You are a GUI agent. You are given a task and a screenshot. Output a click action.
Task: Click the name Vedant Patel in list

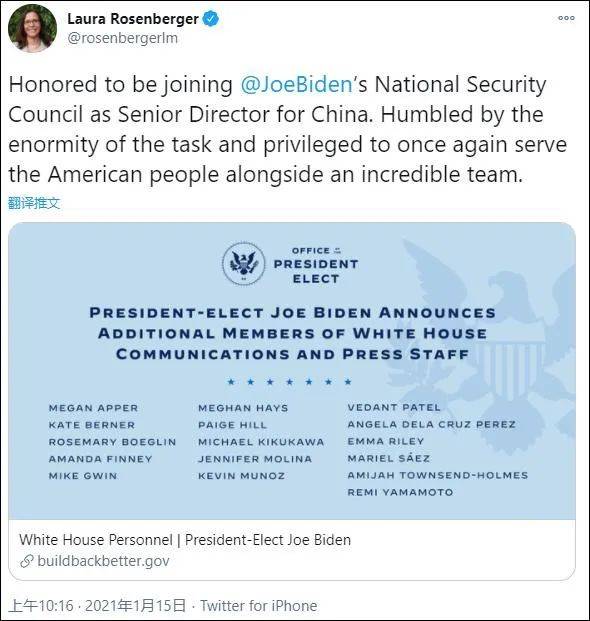tap(394, 408)
